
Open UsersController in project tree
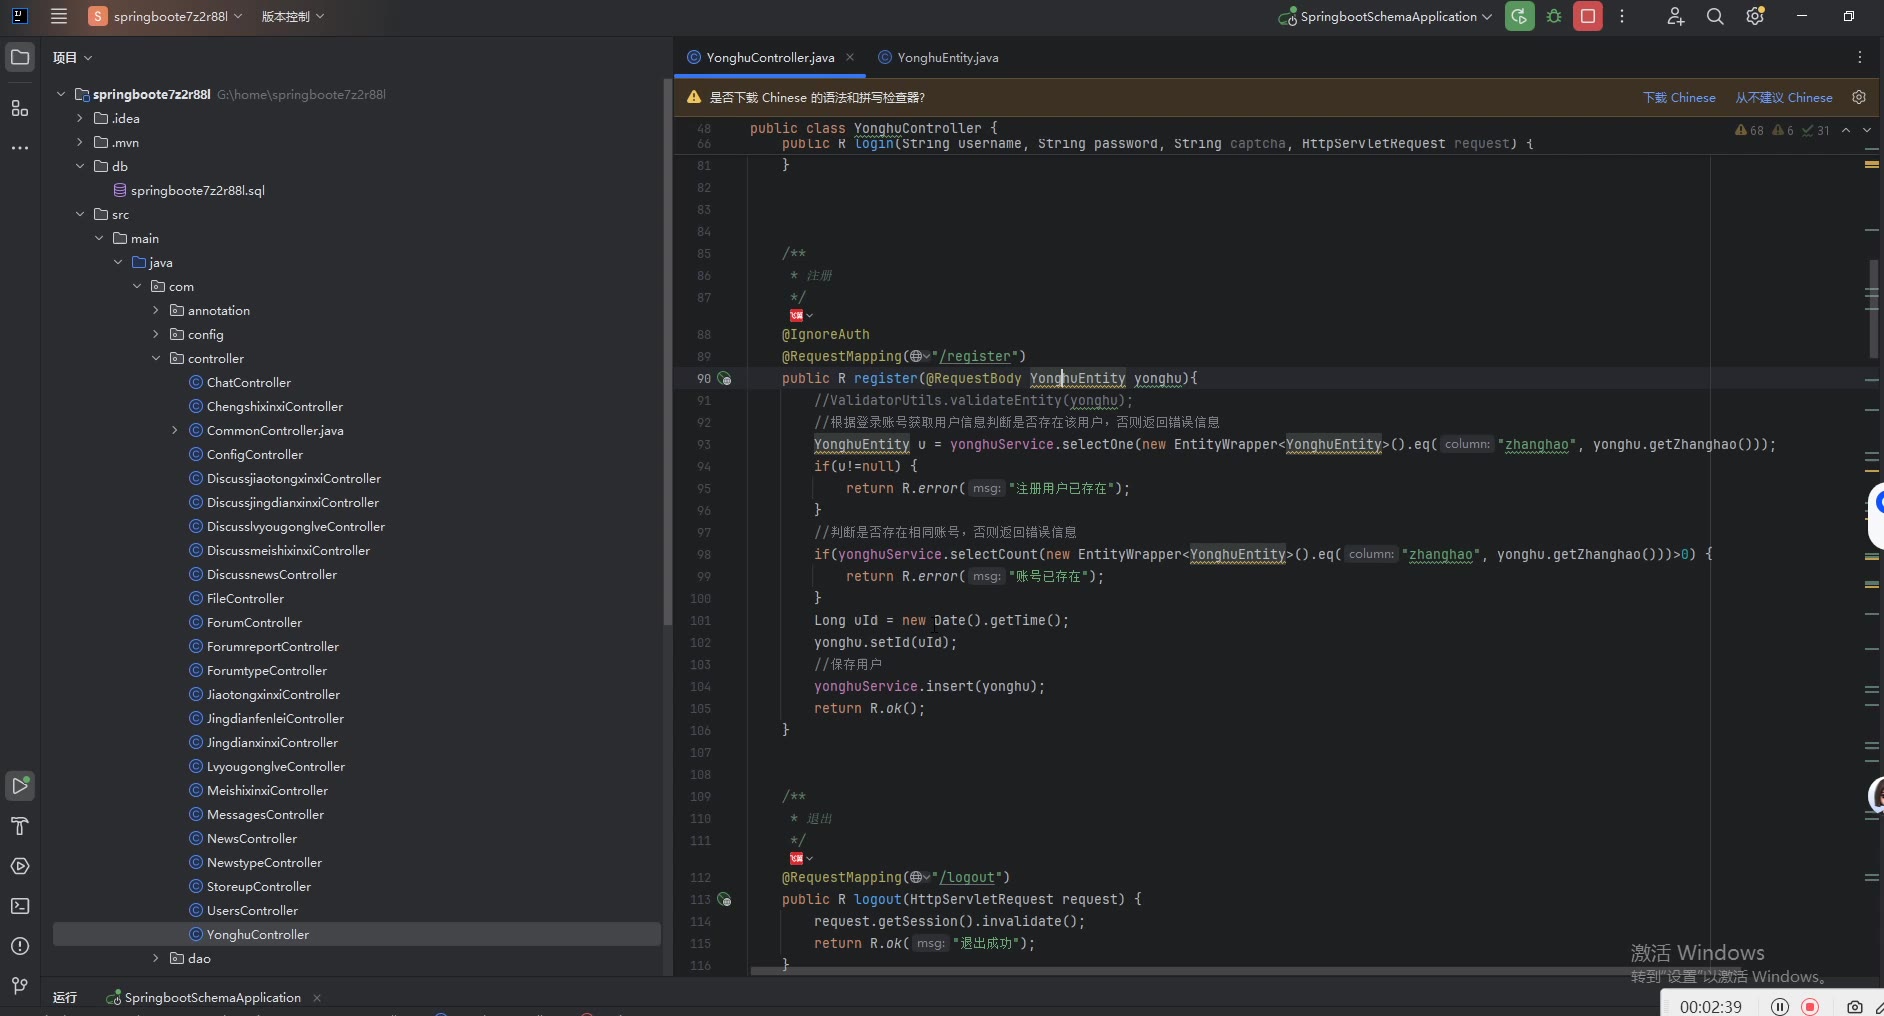(252, 911)
